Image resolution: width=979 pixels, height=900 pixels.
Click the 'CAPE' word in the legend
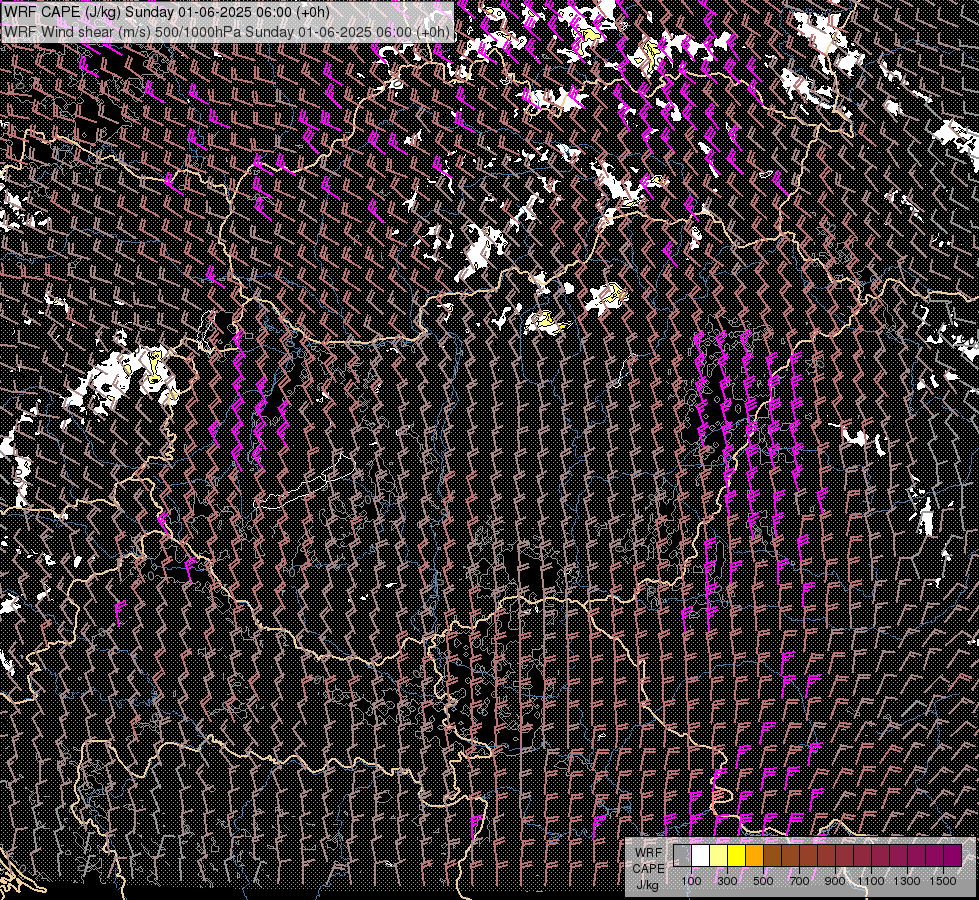coord(648,869)
